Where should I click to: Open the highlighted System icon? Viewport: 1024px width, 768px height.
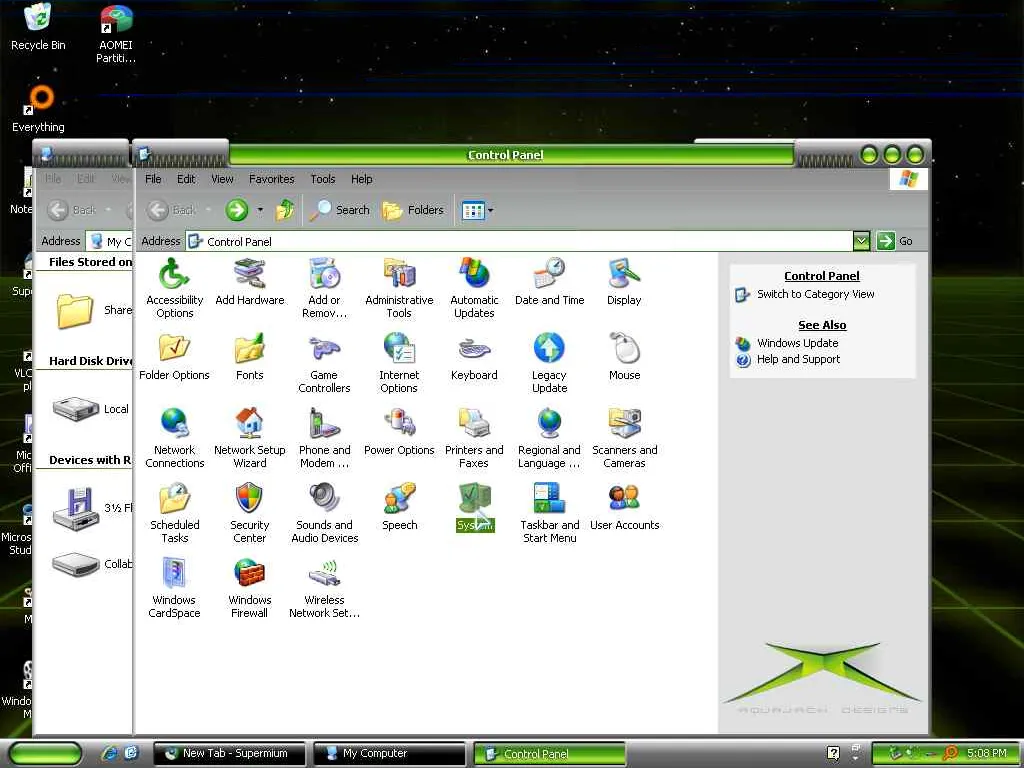(475, 507)
